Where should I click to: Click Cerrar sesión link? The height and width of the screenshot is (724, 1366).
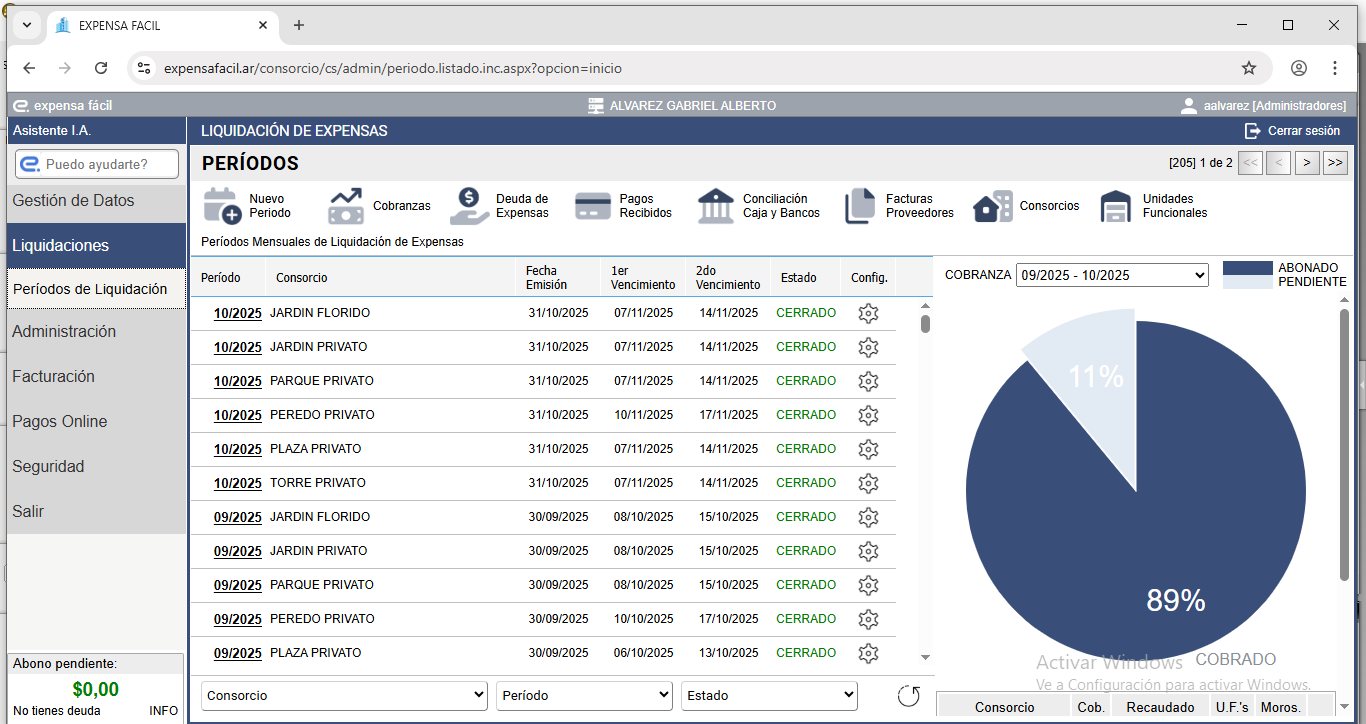pos(1302,131)
